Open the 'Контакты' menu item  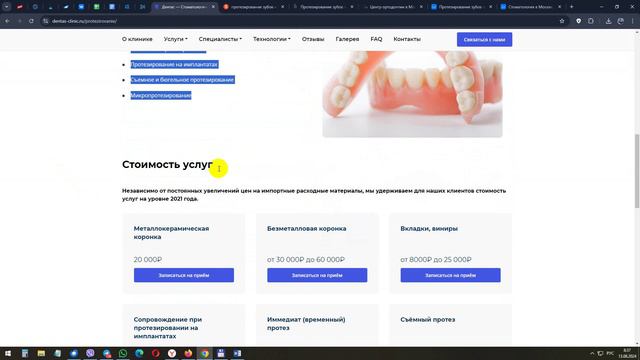pos(407,39)
